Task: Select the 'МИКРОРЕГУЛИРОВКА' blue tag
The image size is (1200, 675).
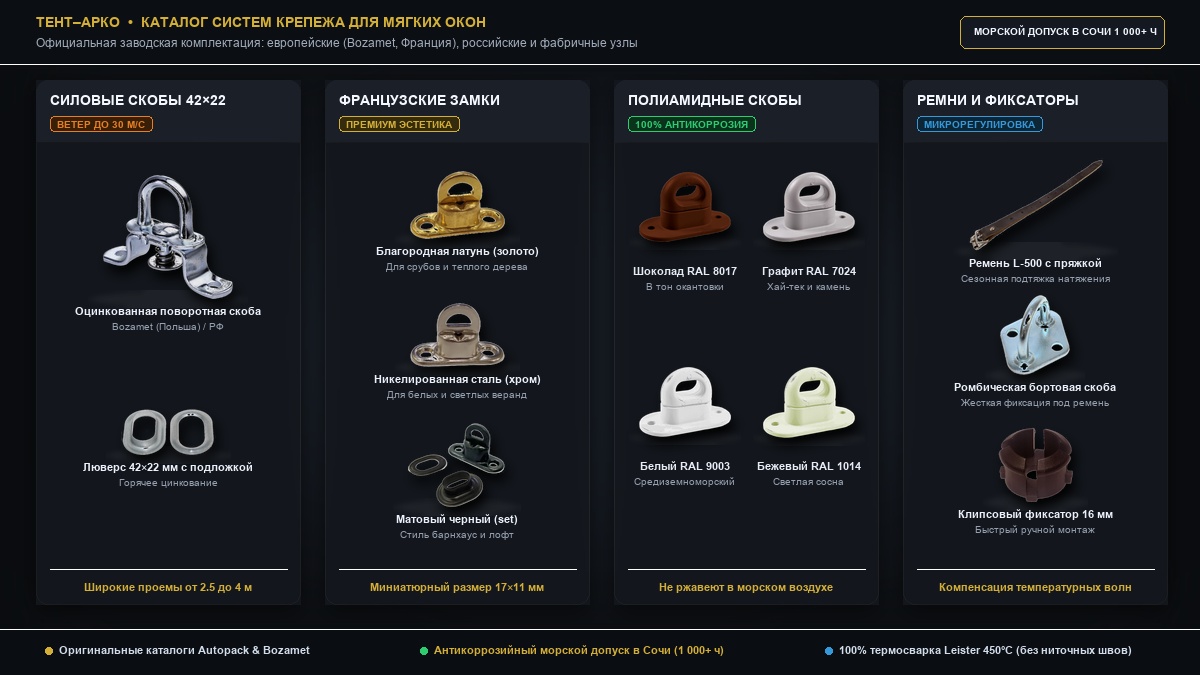Action: pos(980,124)
